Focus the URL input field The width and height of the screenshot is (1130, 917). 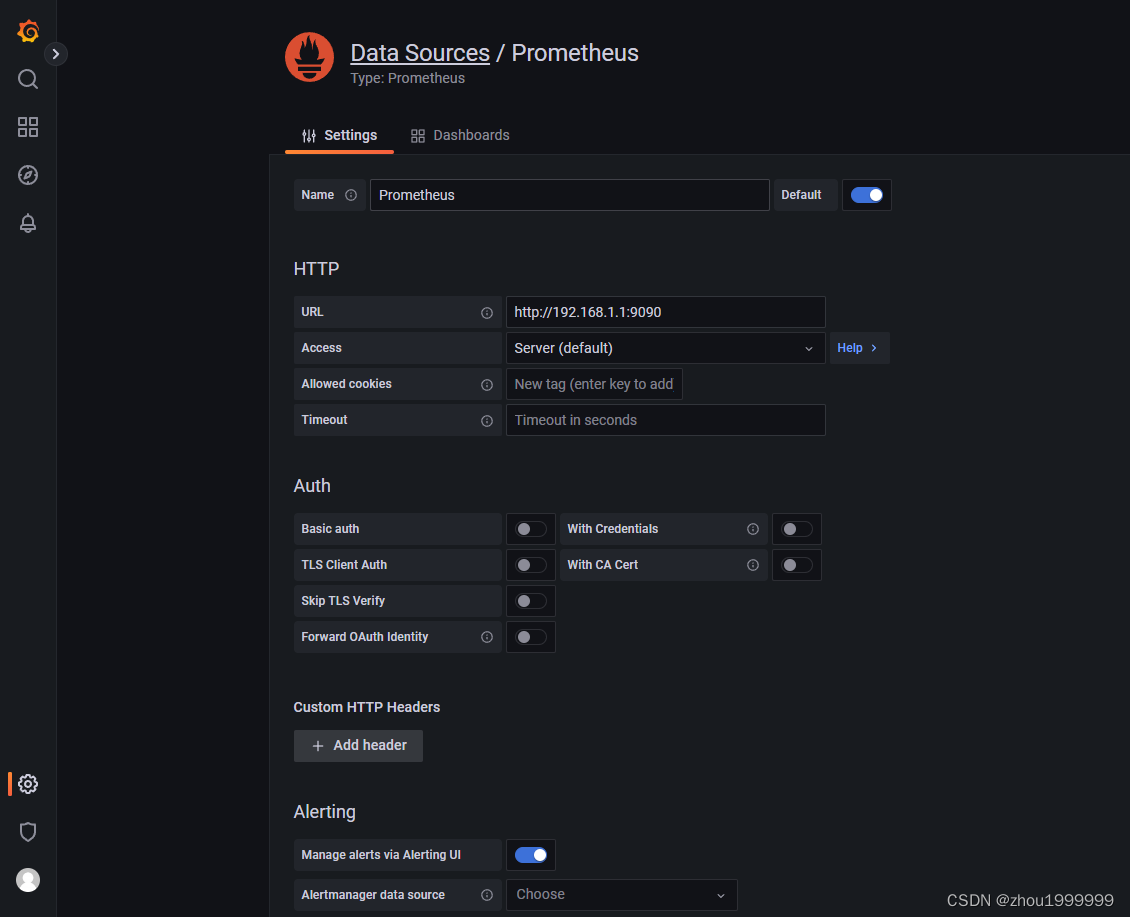click(665, 312)
